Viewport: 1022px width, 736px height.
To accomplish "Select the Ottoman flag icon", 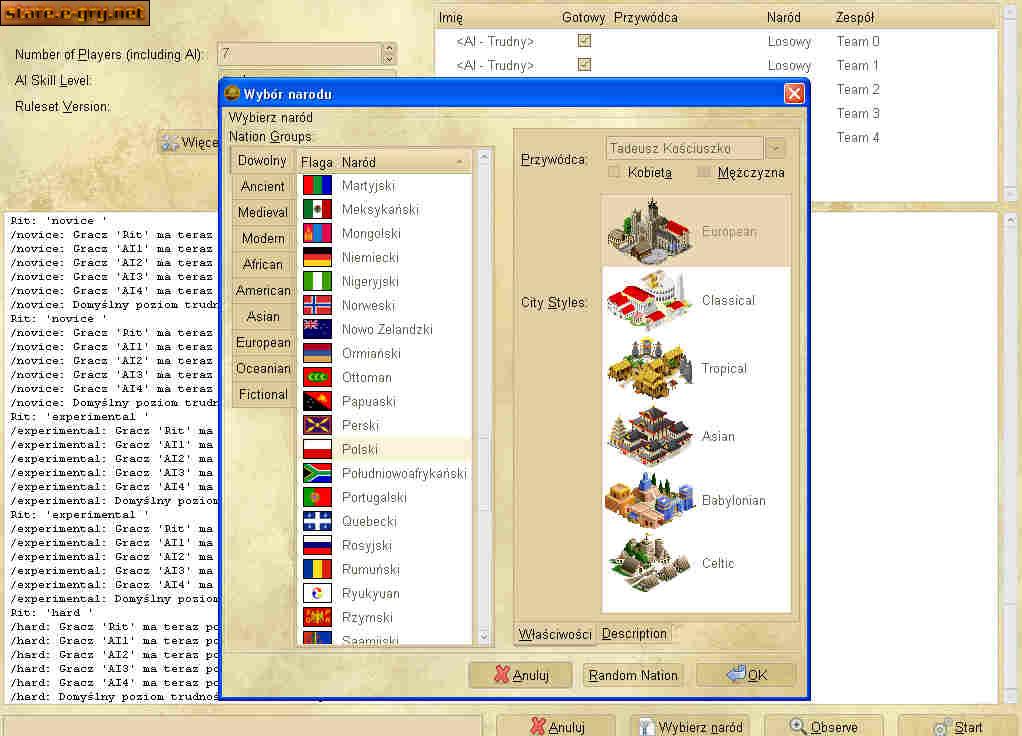I will [x=317, y=377].
